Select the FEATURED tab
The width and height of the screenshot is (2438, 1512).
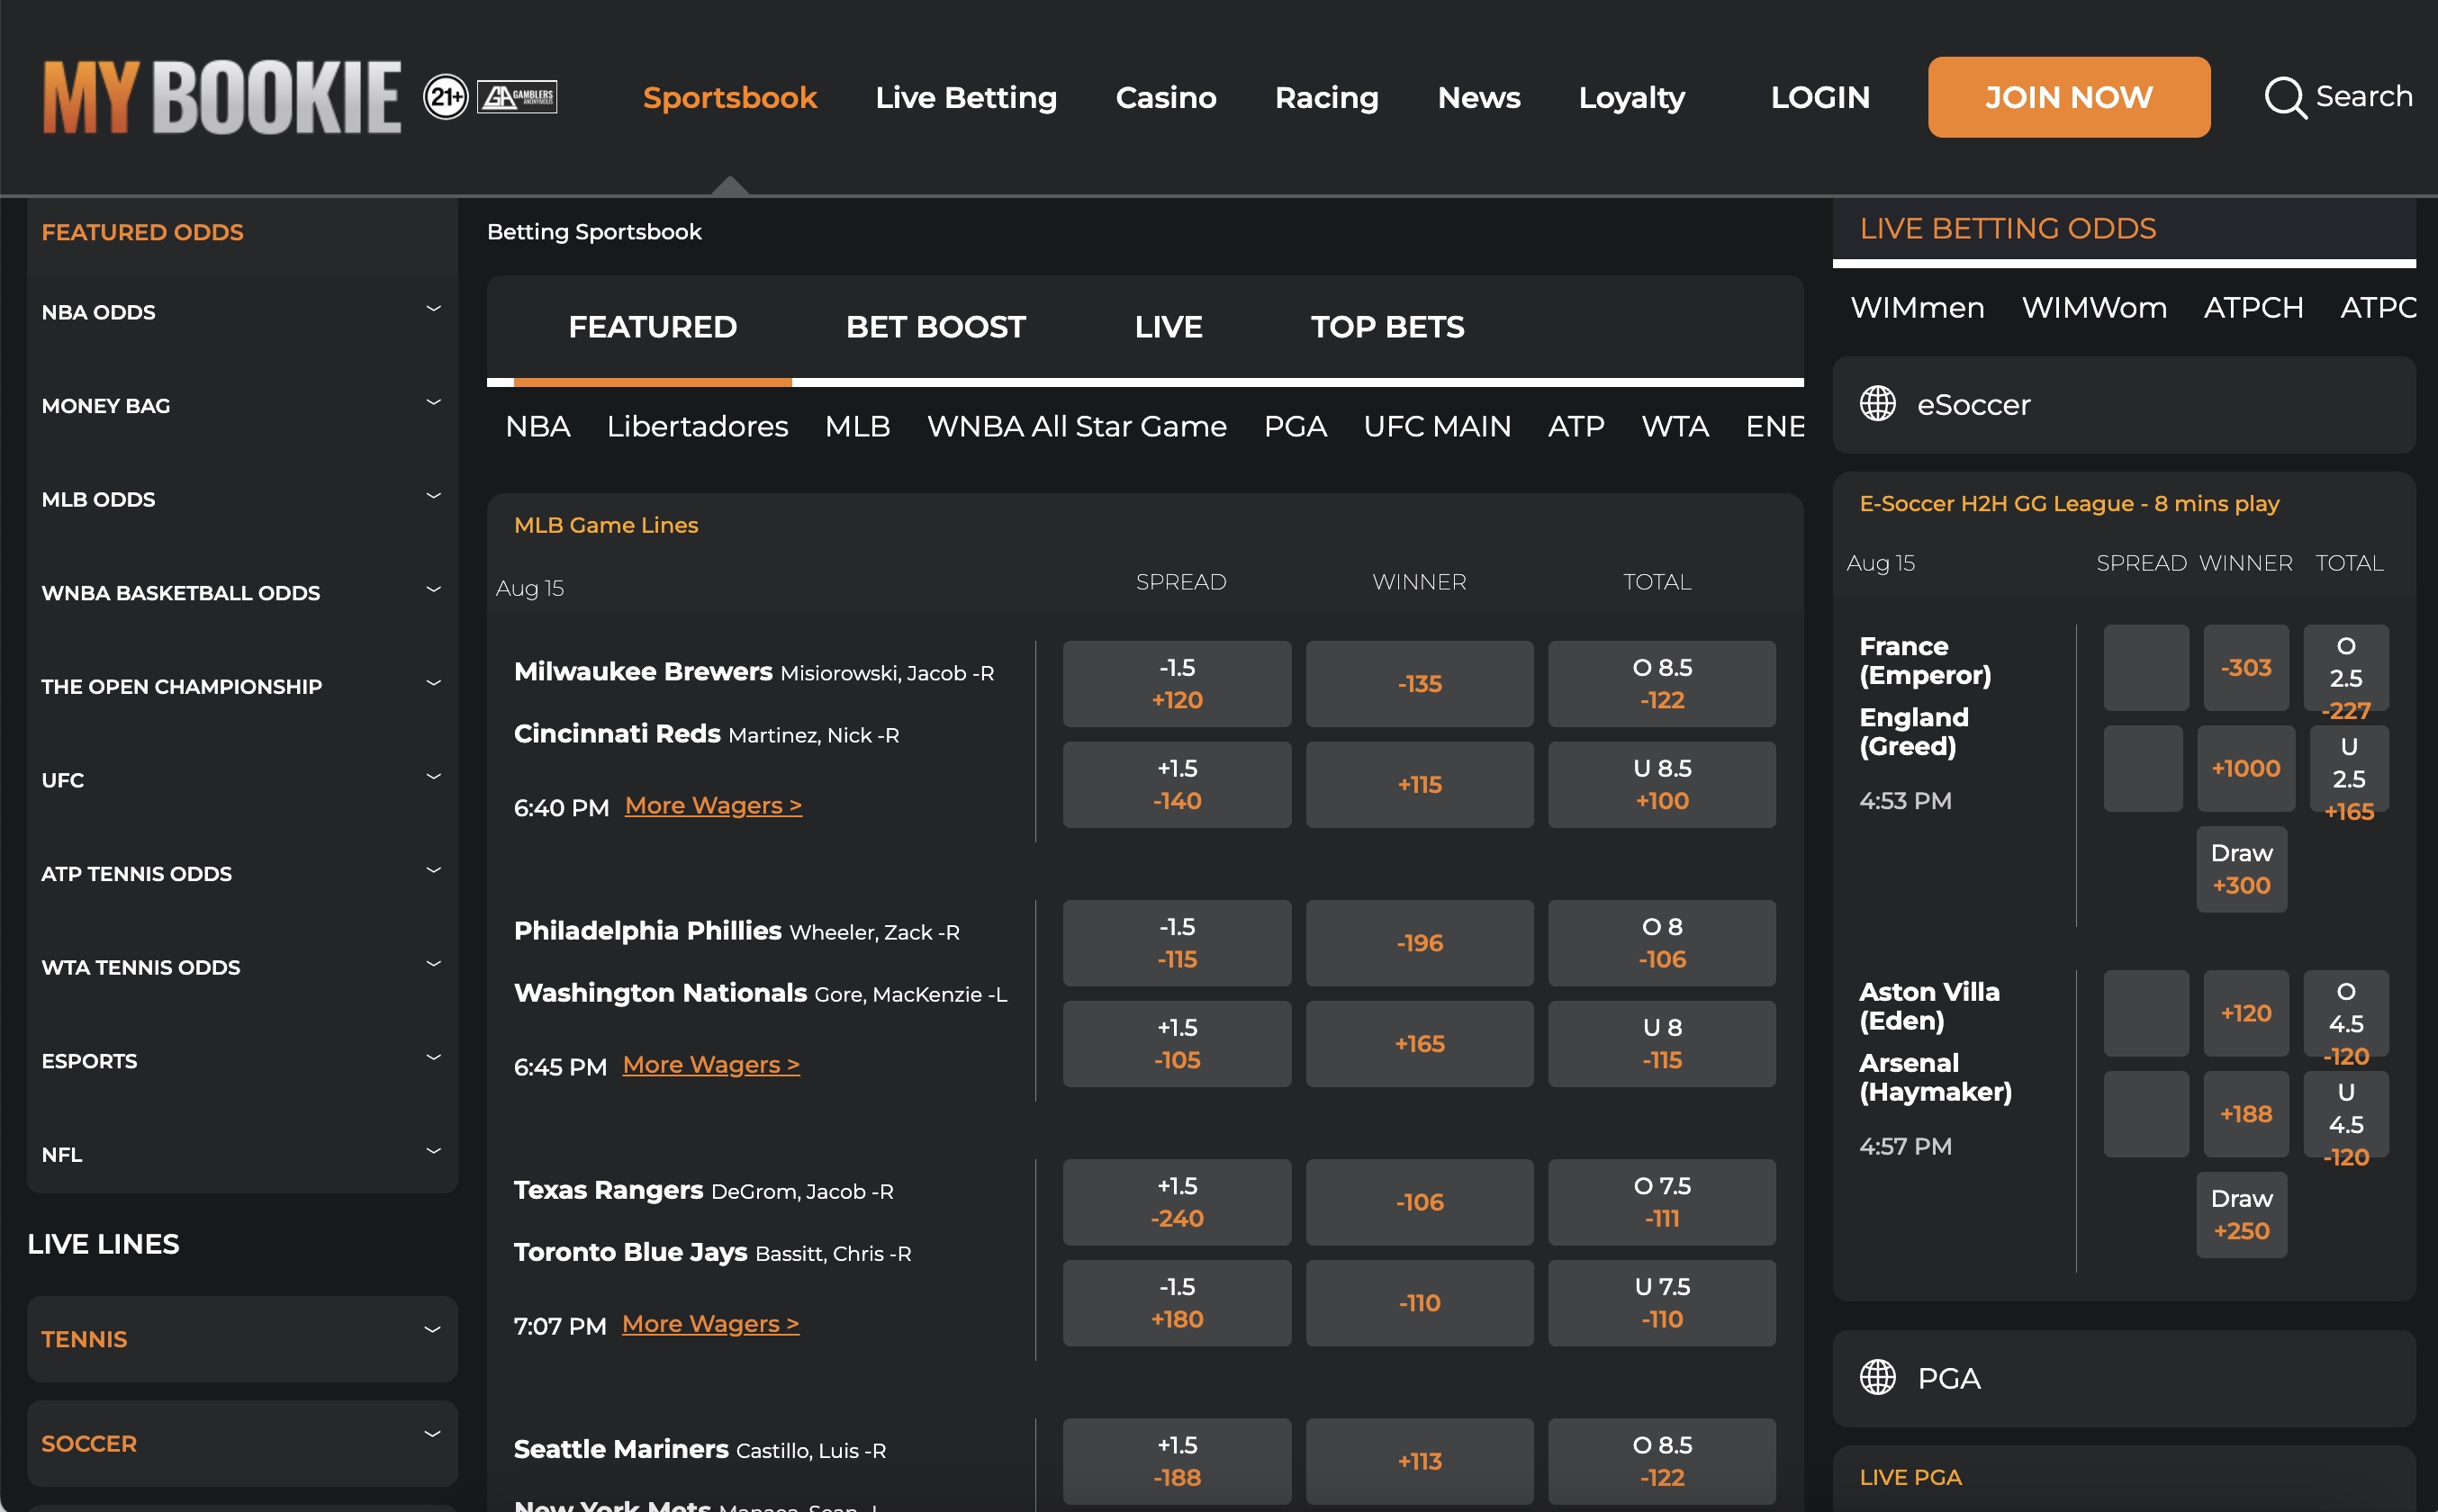653,327
